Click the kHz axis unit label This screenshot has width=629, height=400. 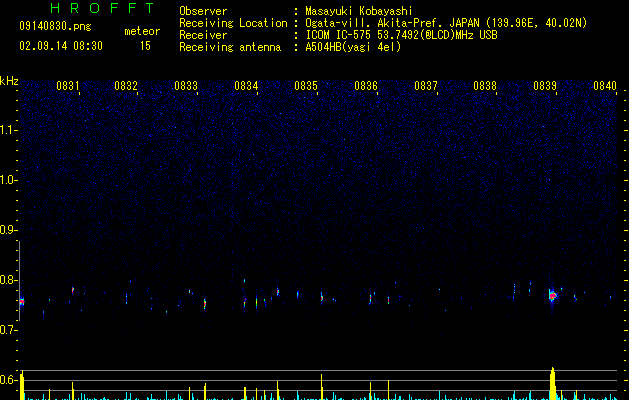tap(9, 81)
